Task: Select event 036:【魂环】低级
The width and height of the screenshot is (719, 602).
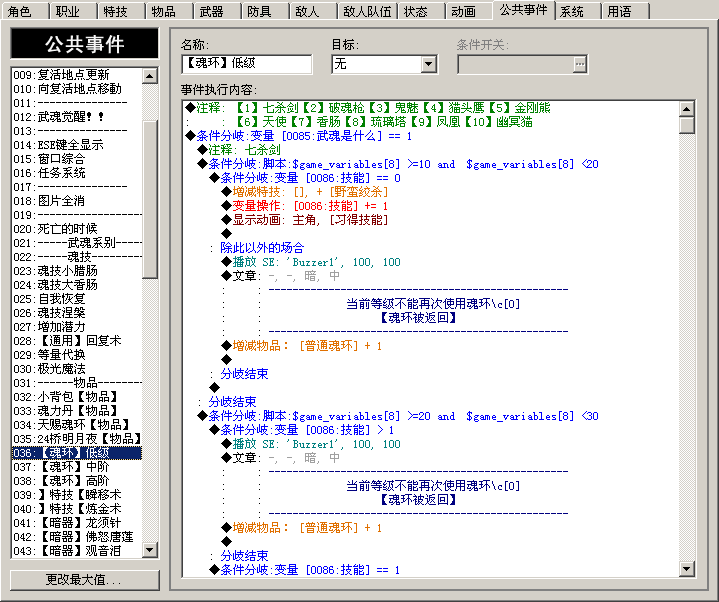Action: click(x=77, y=453)
